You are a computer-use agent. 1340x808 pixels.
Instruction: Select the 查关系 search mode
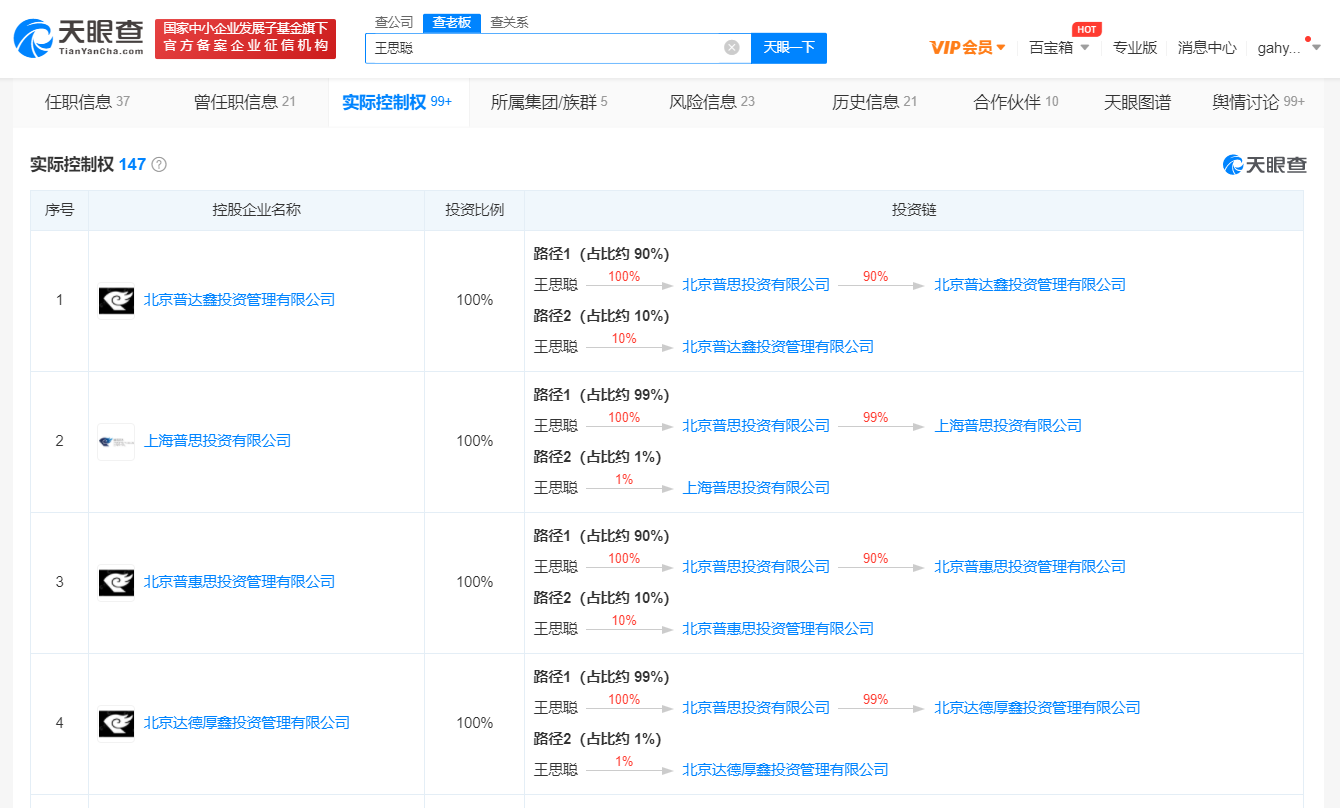coord(509,22)
